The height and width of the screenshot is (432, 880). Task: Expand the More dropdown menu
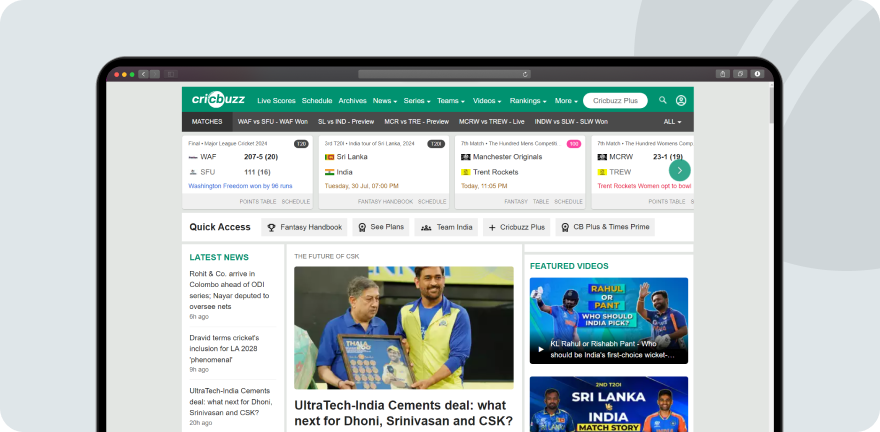coord(566,100)
